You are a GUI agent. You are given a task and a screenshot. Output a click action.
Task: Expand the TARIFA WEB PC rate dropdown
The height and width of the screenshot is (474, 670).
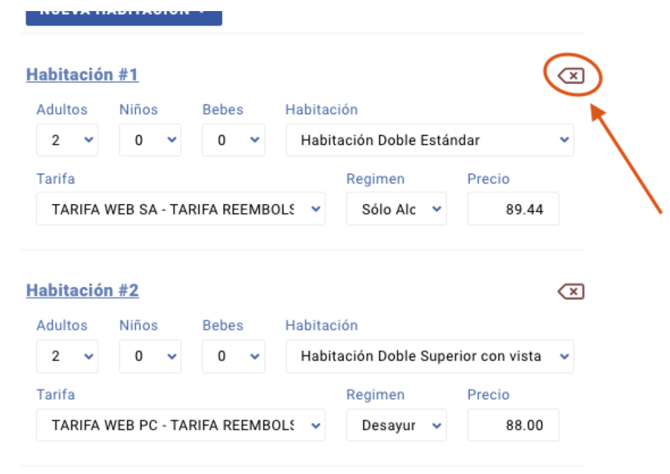click(x=181, y=425)
